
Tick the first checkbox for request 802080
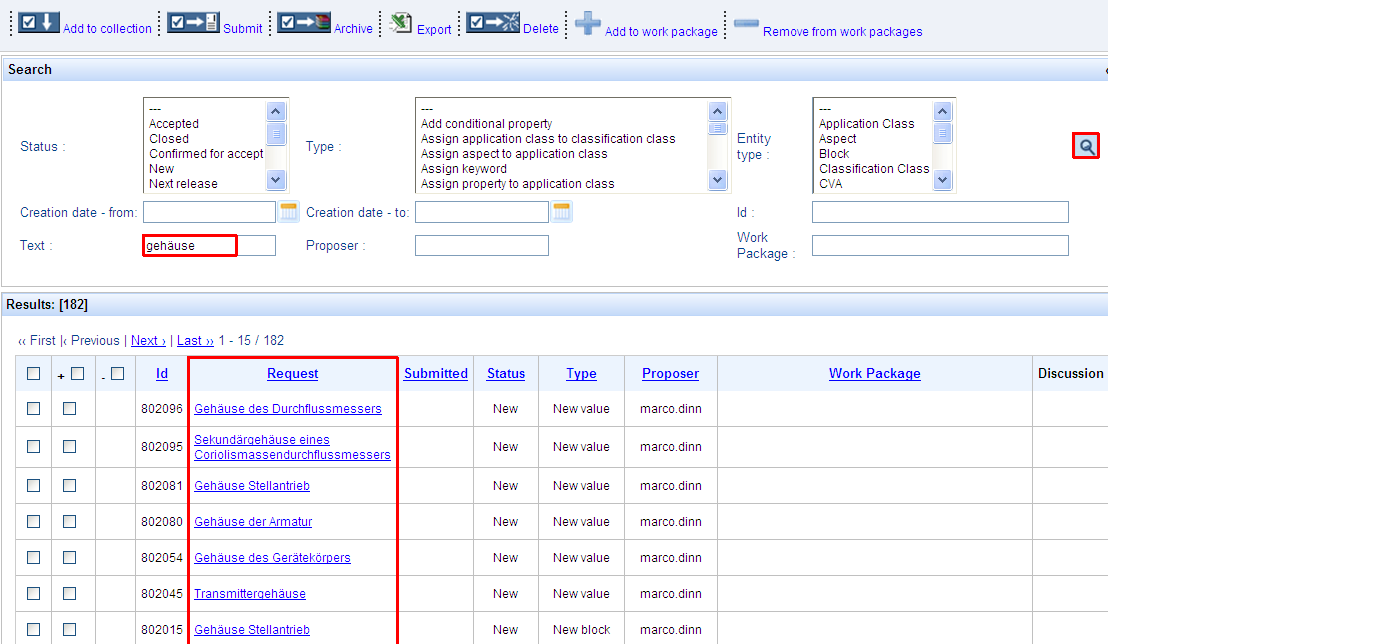[x=34, y=521]
